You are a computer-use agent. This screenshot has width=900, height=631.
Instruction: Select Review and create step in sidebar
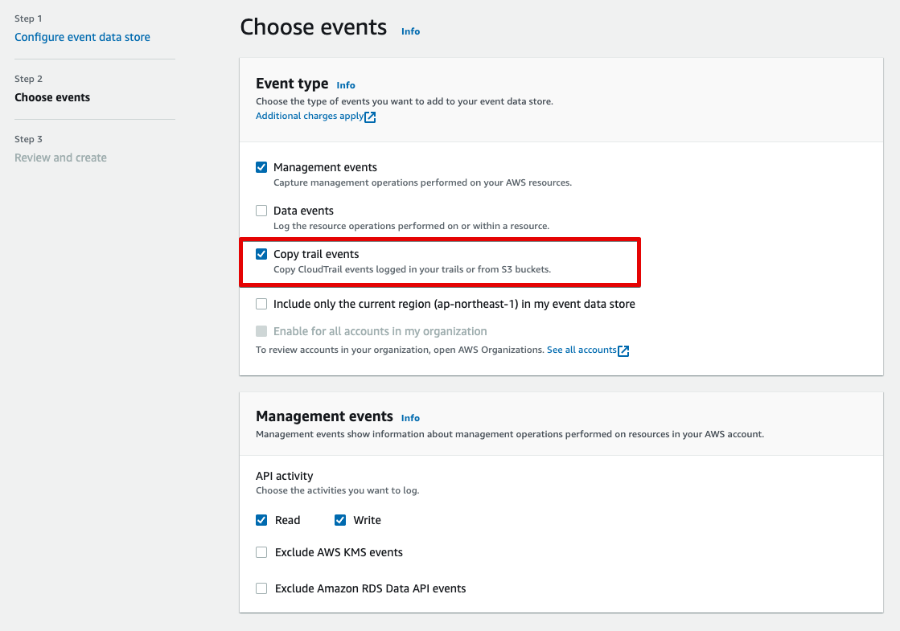coord(60,158)
